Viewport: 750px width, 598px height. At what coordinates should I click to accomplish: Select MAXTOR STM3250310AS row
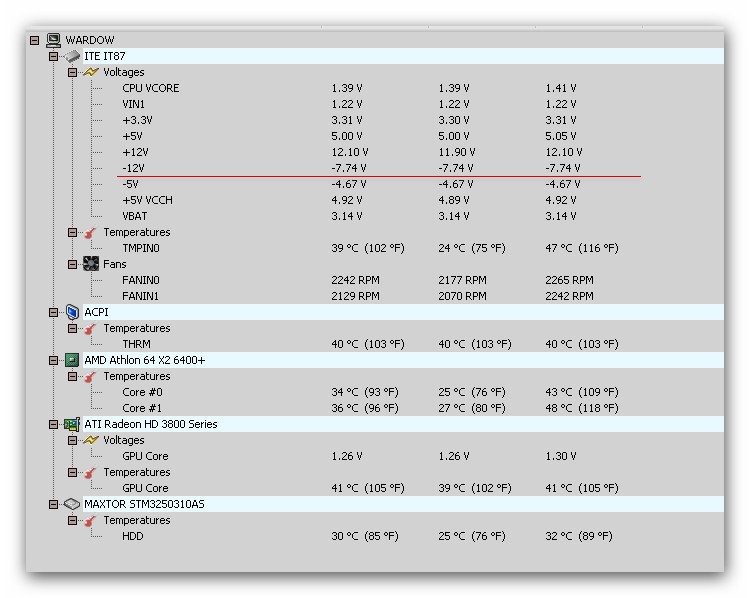(x=403, y=504)
